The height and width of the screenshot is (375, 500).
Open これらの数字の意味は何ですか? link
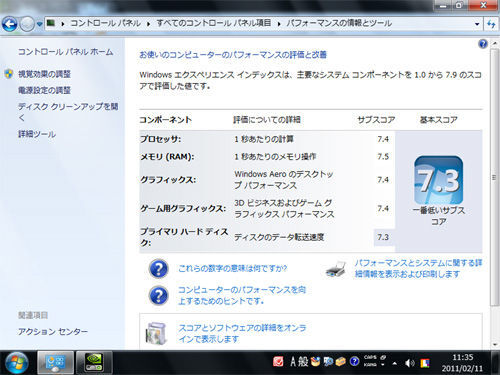233,269
